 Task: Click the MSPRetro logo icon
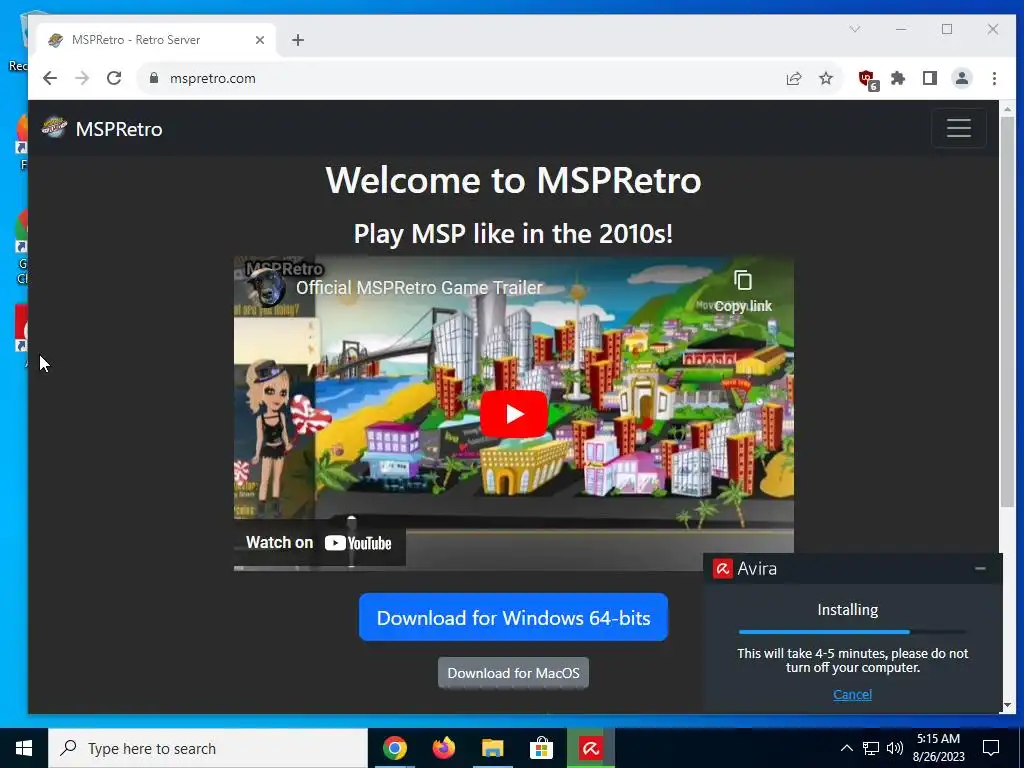click(54, 127)
